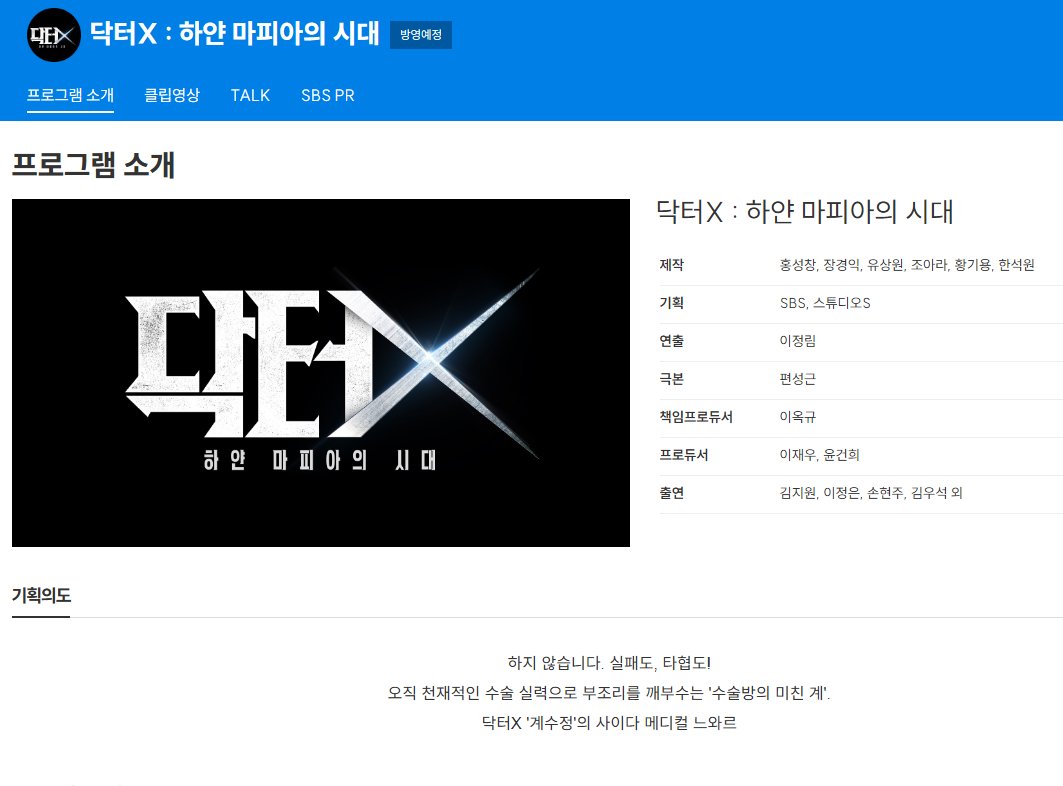Click the 프로그램 소개 page heading
Image resolution: width=1063 pixels, height=786 pixels.
coord(94,165)
